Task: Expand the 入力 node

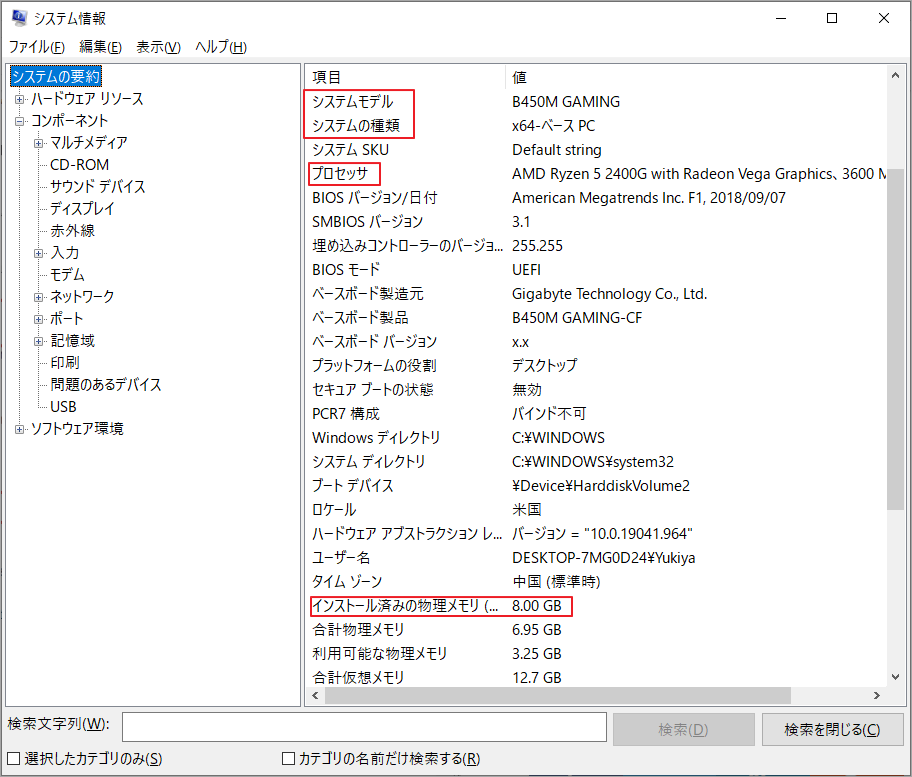Action: coord(38,254)
